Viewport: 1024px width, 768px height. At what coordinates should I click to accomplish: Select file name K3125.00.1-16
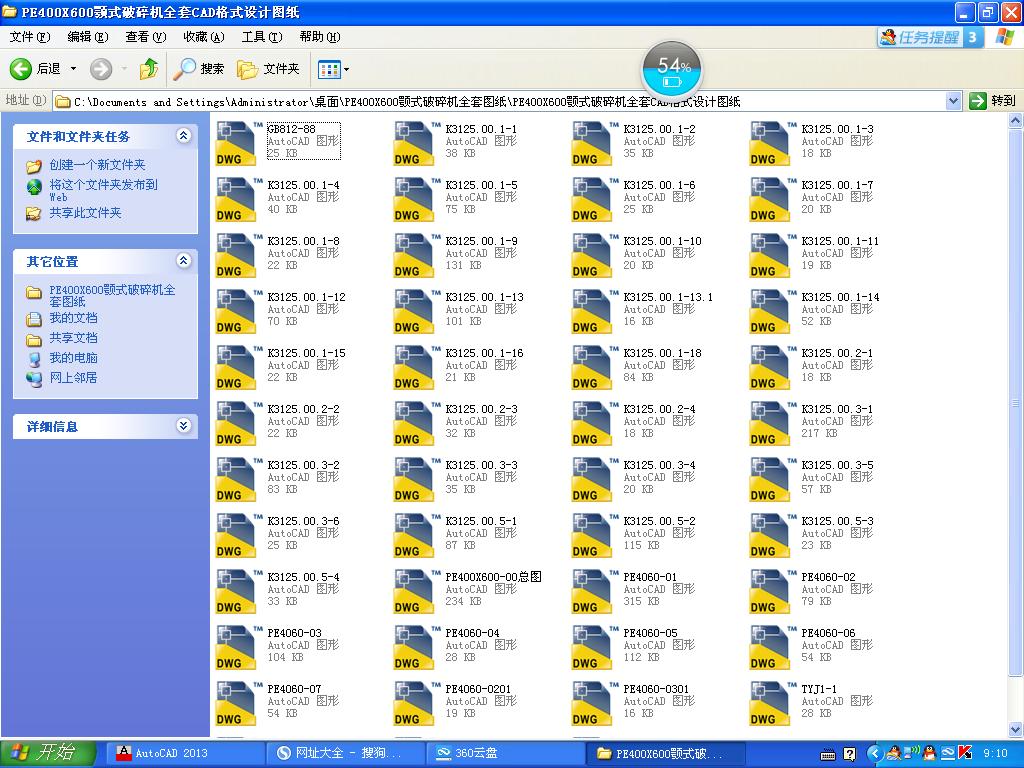484,353
